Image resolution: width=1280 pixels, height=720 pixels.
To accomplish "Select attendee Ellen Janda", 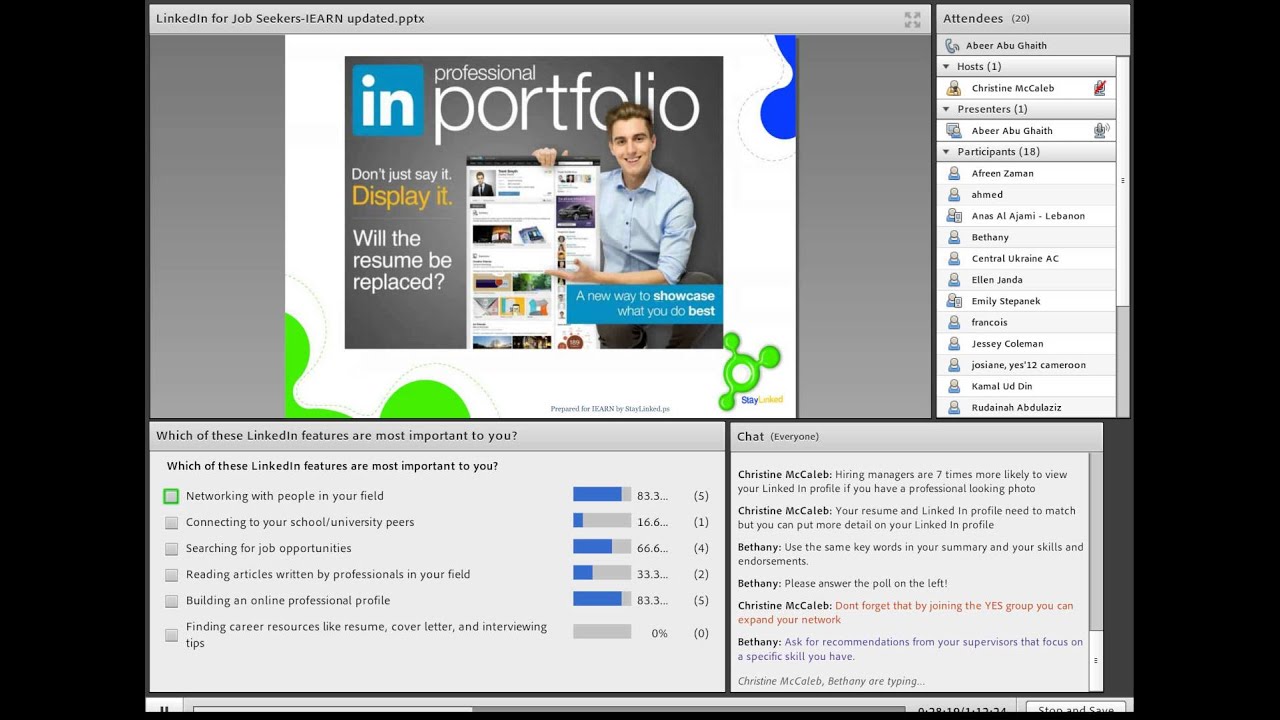I will click(x=1026, y=280).
